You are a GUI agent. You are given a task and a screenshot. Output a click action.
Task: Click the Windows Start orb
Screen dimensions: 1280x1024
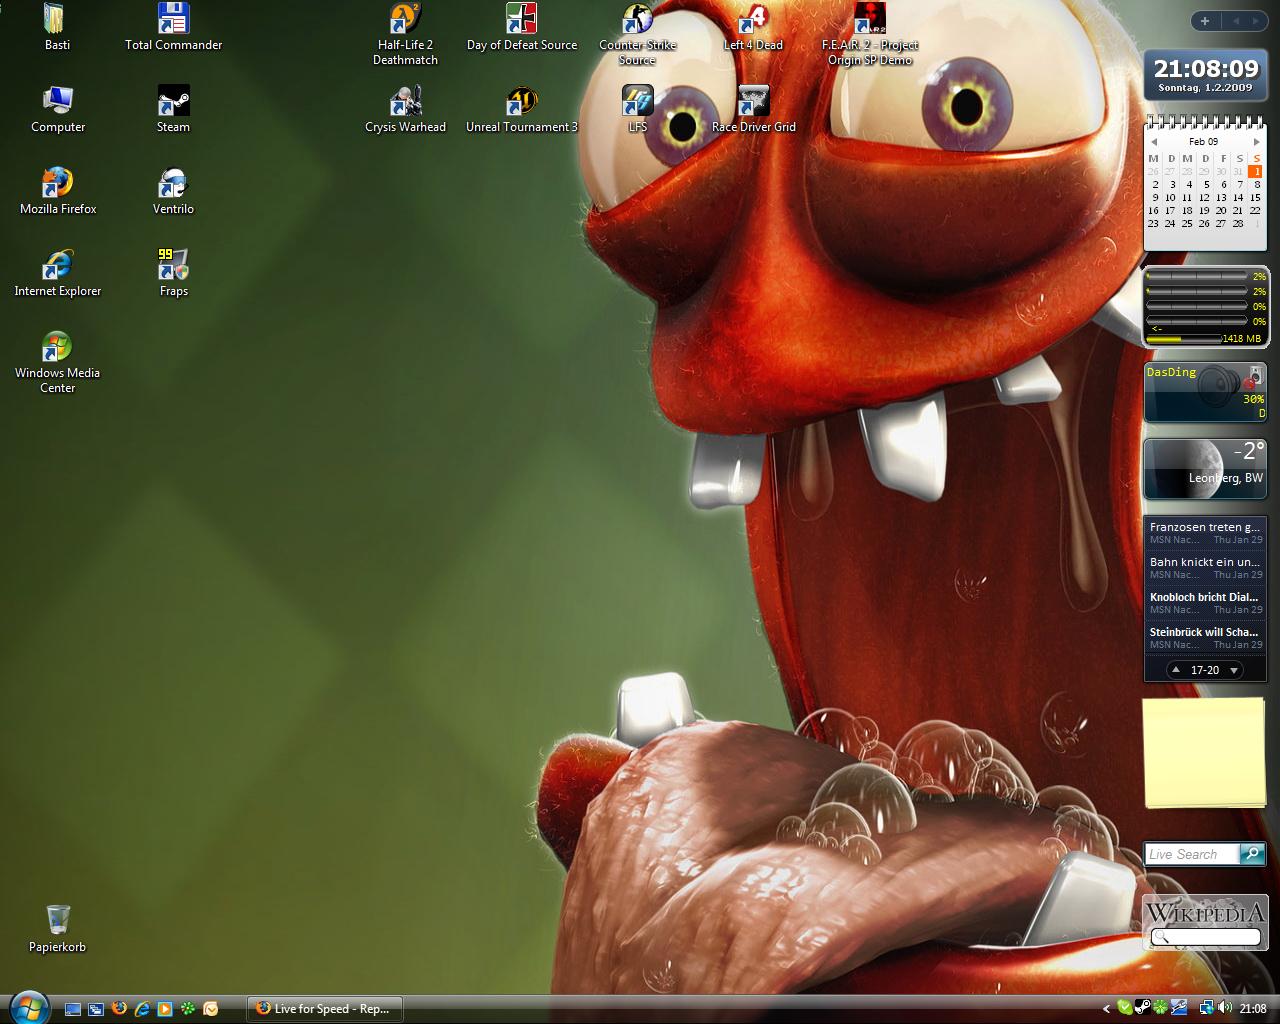[x=30, y=1006]
